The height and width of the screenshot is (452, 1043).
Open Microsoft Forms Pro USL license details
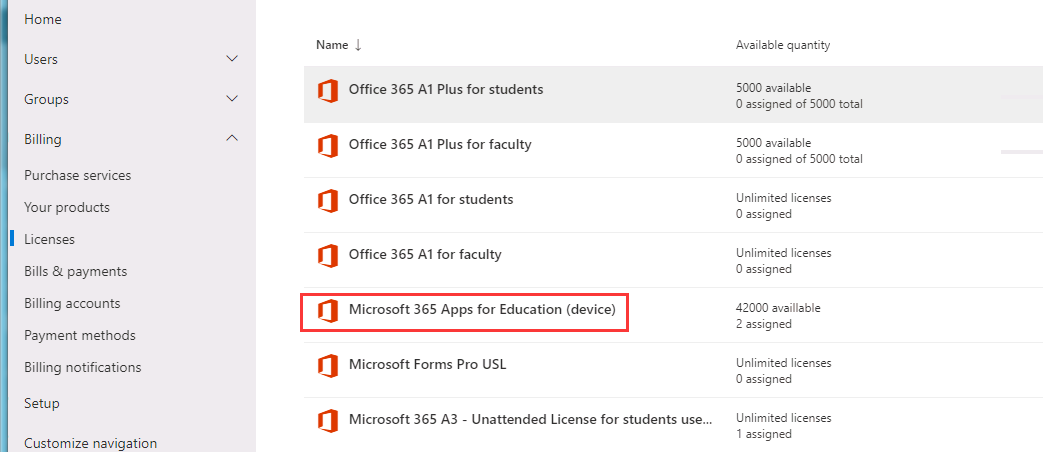[x=427, y=364]
